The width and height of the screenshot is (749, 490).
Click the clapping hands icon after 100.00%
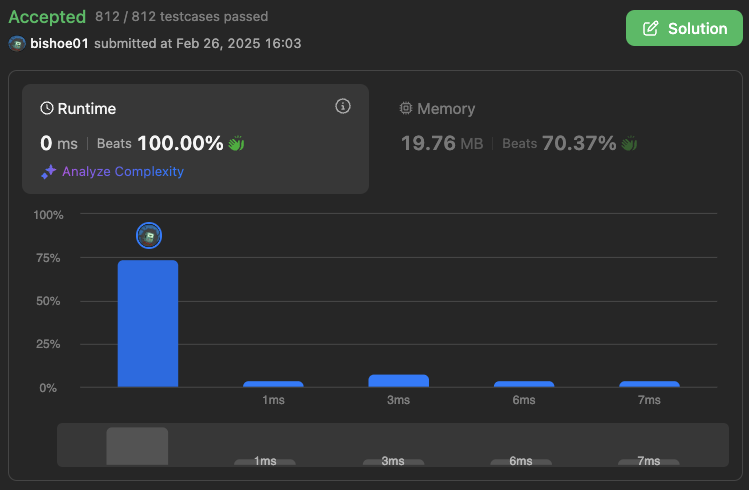pyautogui.click(x=236, y=143)
